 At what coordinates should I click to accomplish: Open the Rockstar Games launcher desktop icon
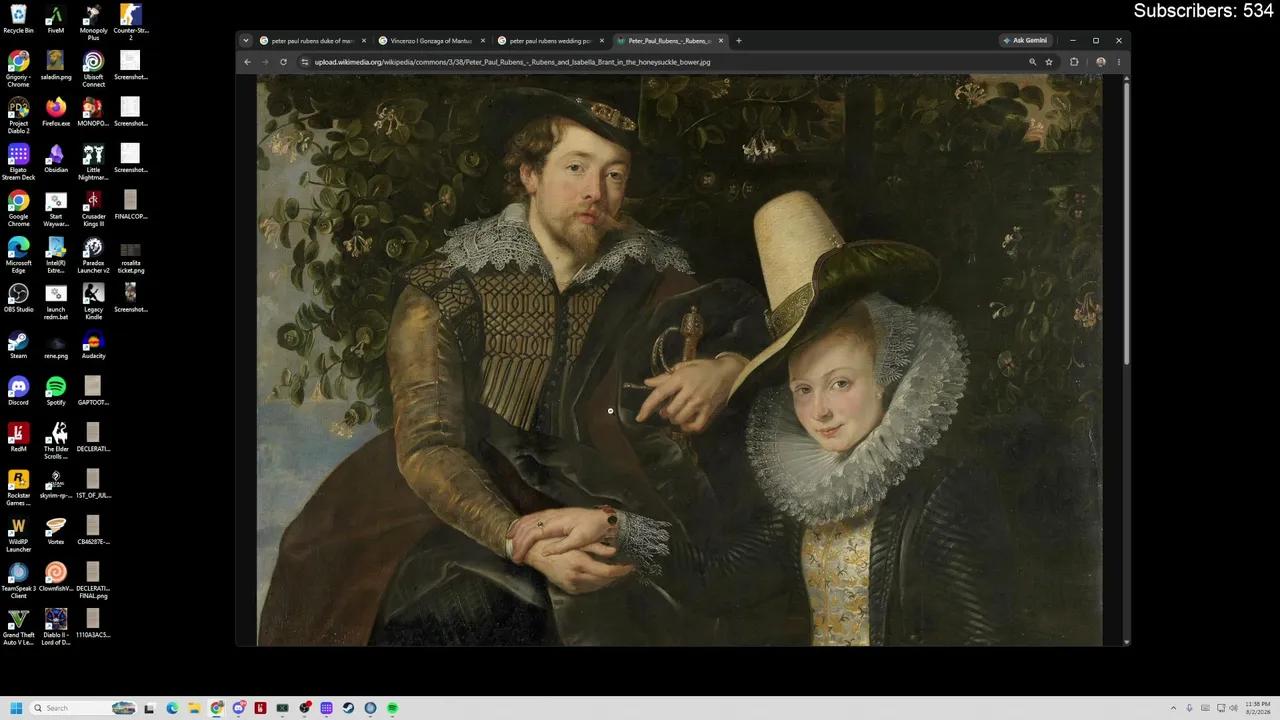coord(18,487)
